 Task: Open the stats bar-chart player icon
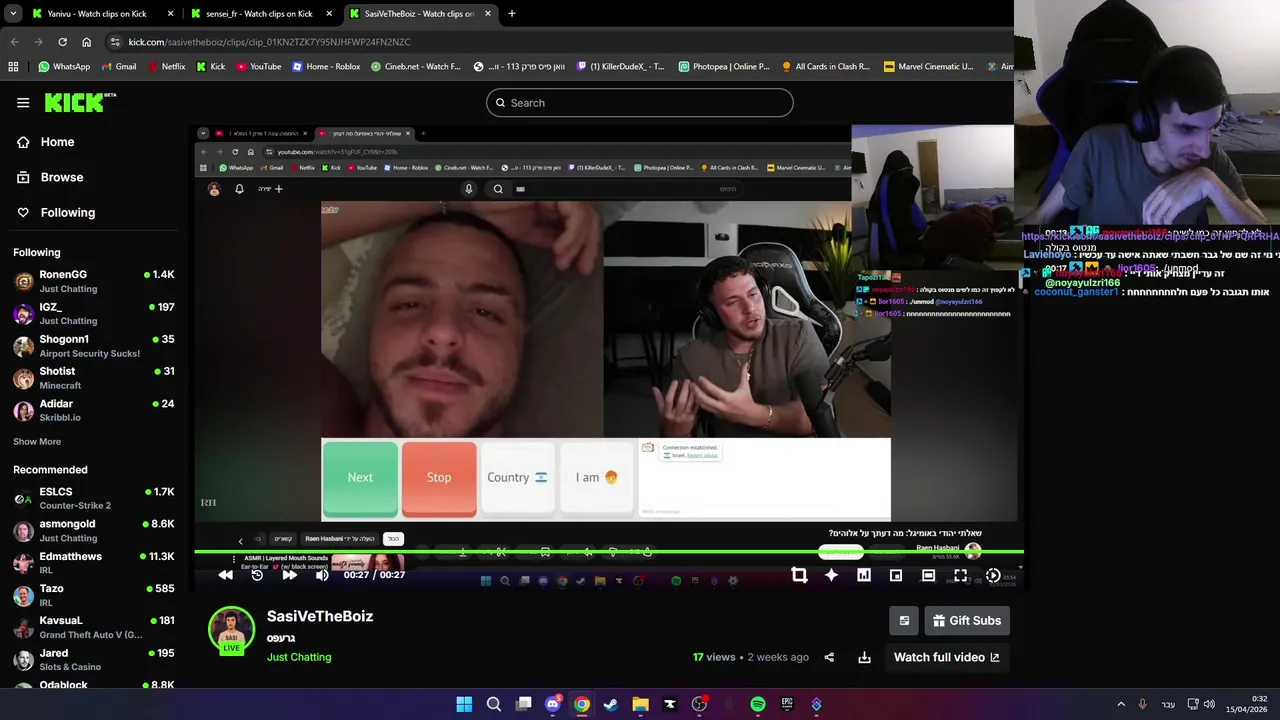point(863,575)
